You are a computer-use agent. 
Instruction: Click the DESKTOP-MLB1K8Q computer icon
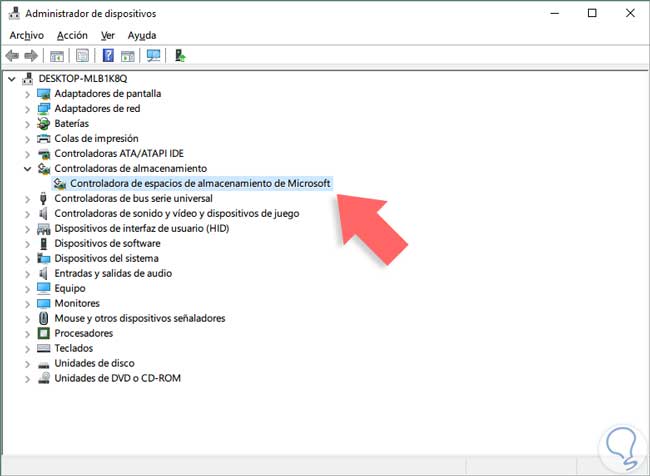tap(28, 78)
